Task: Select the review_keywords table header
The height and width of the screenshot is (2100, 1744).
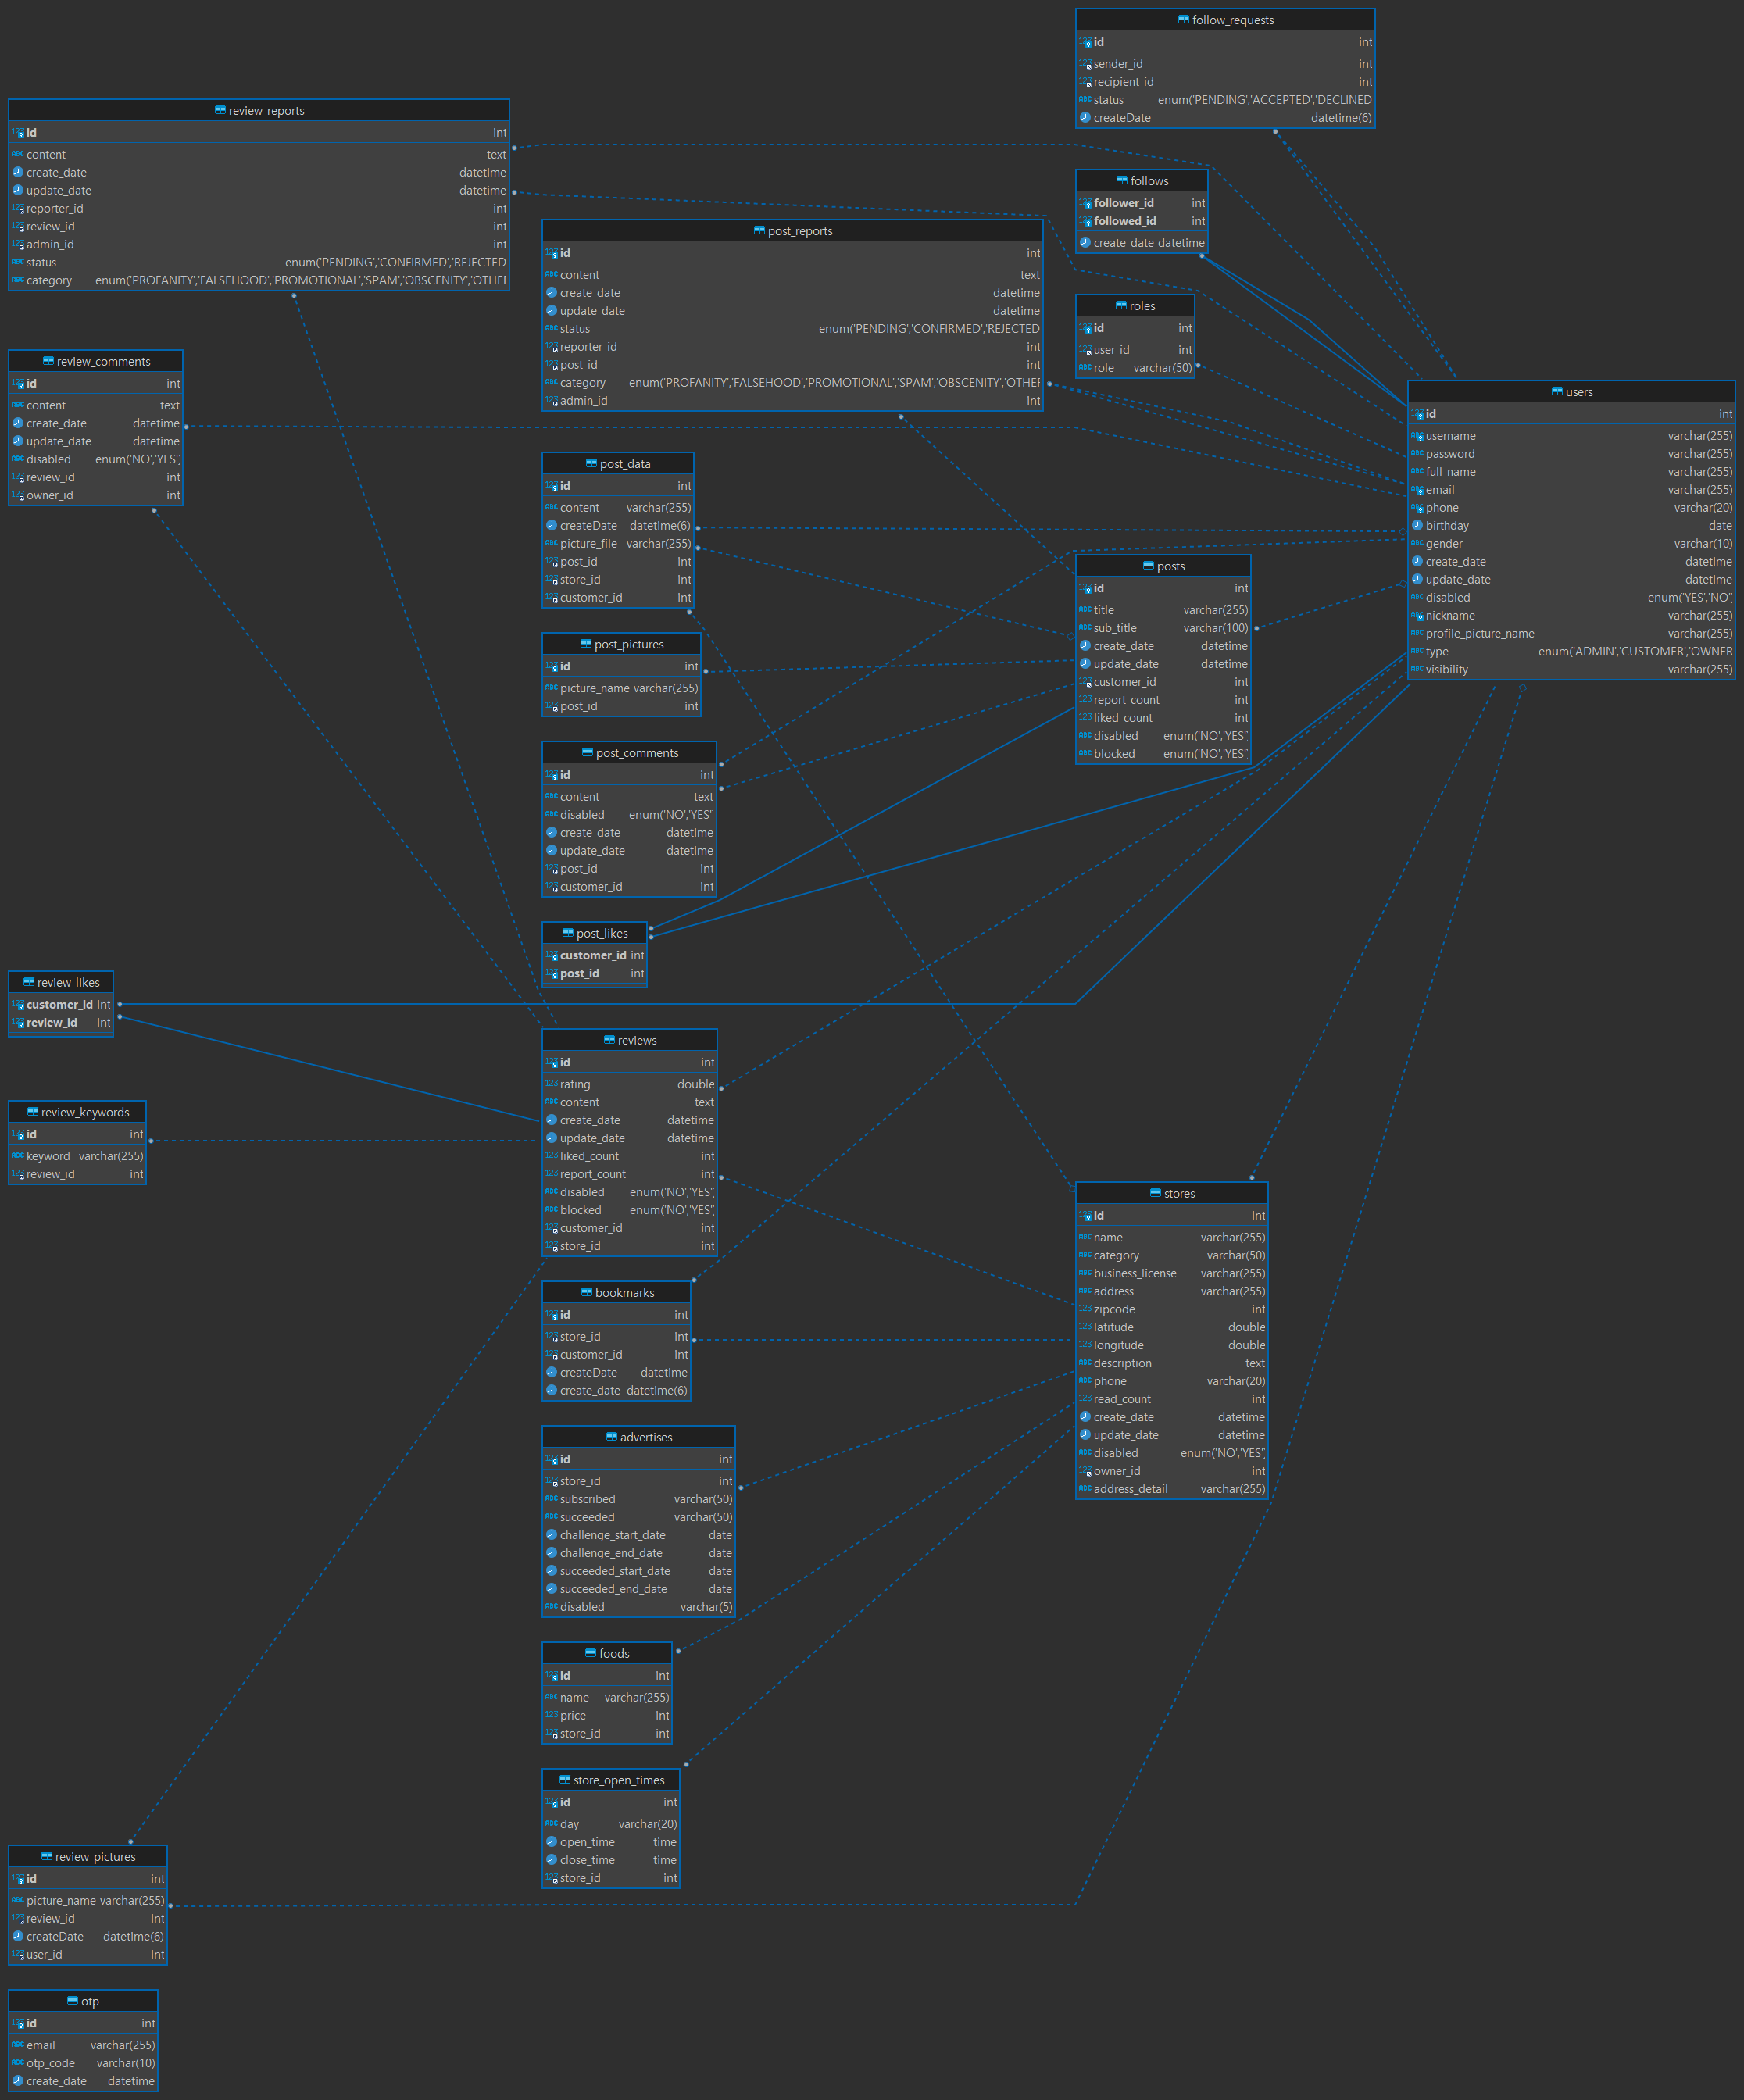Action: click(77, 1111)
